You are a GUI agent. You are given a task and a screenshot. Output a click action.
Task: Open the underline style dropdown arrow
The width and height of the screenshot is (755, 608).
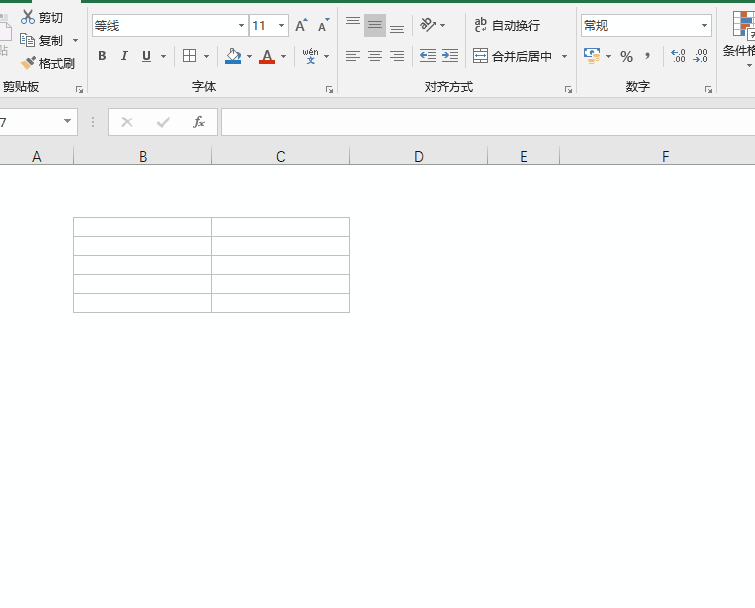tap(164, 56)
